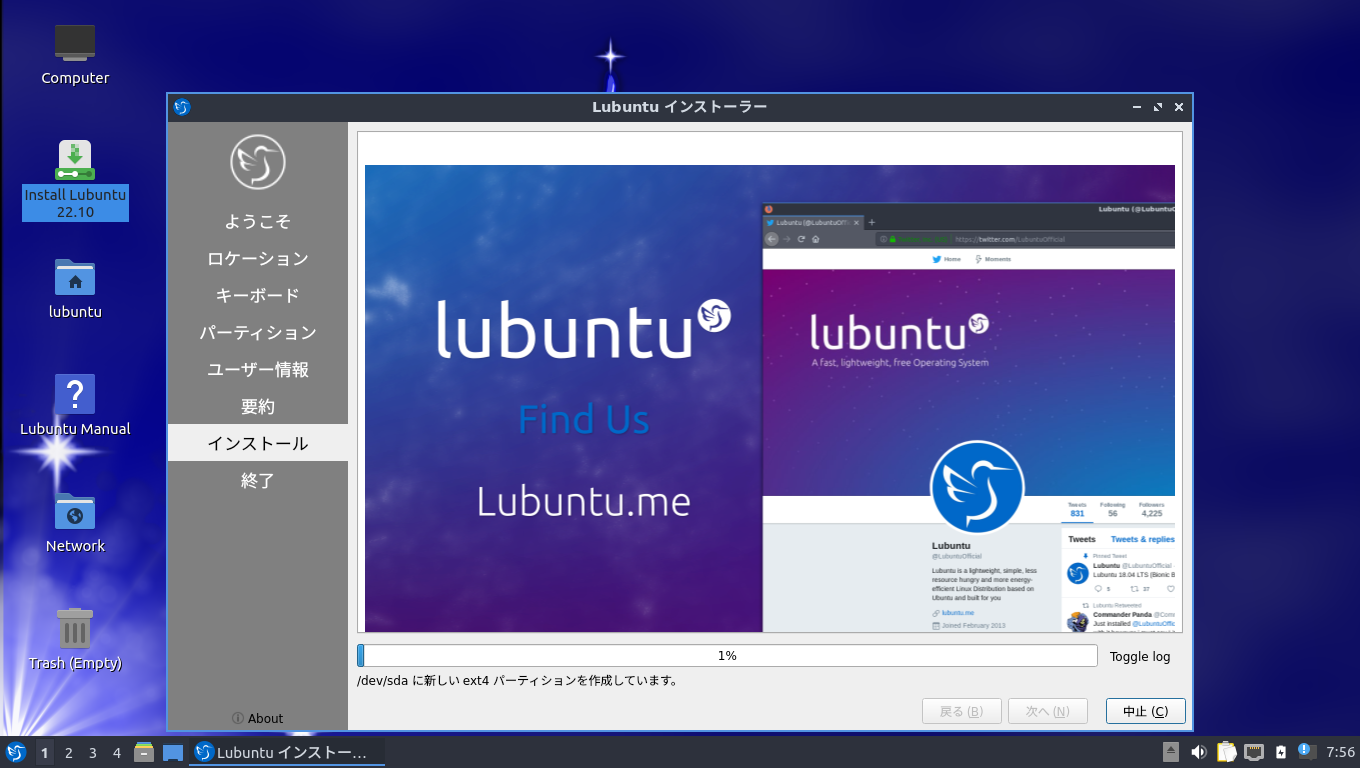Click the Lubuntu インストーラー taskbar window button
Viewport: 1360px width, 768px height.
287,752
